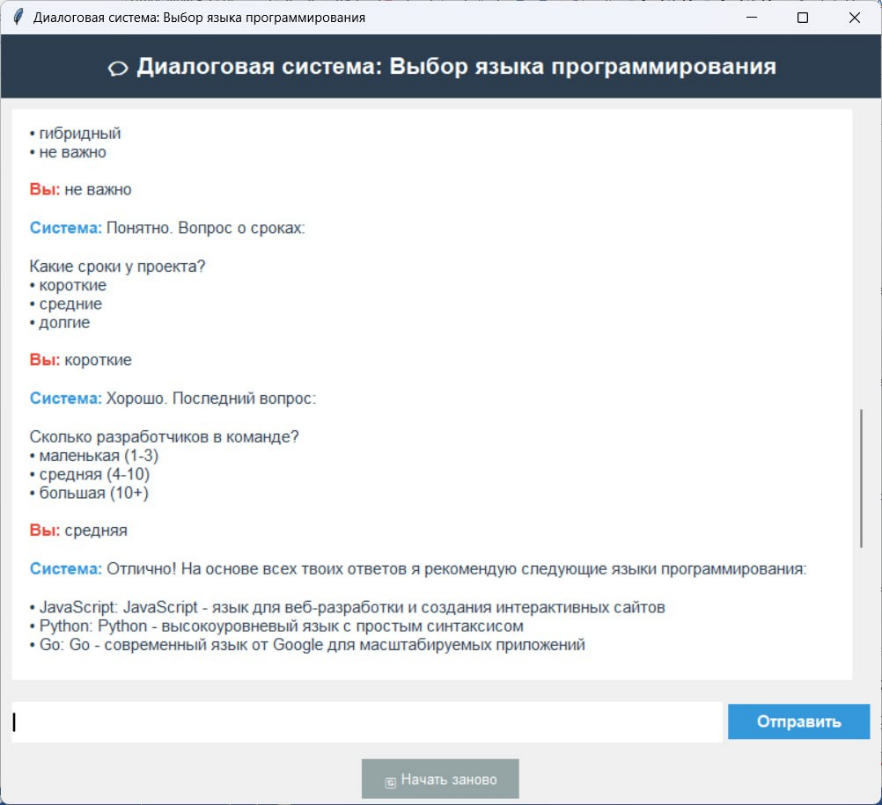Viewport: 882px width, 805px height.
Task: Click the Начать заново button
Action: click(x=440, y=779)
